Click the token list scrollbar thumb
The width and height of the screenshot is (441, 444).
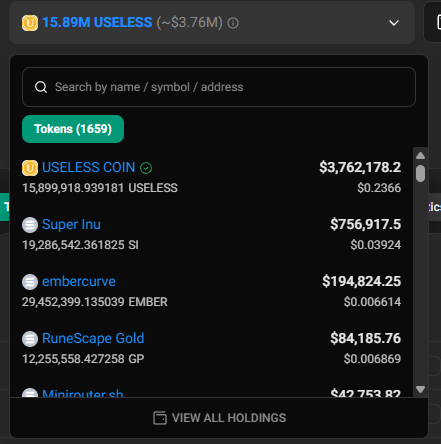click(420, 173)
